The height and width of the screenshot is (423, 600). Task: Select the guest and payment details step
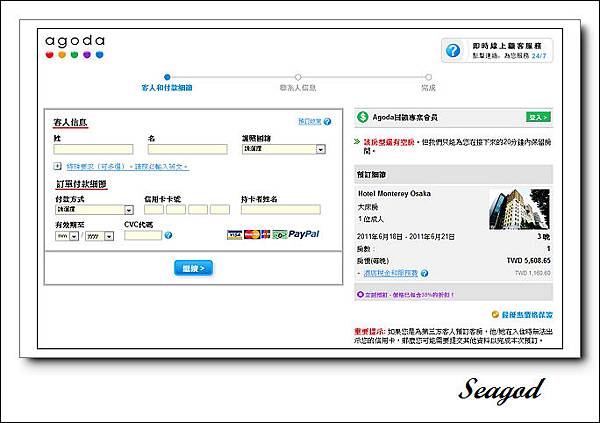click(x=167, y=83)
